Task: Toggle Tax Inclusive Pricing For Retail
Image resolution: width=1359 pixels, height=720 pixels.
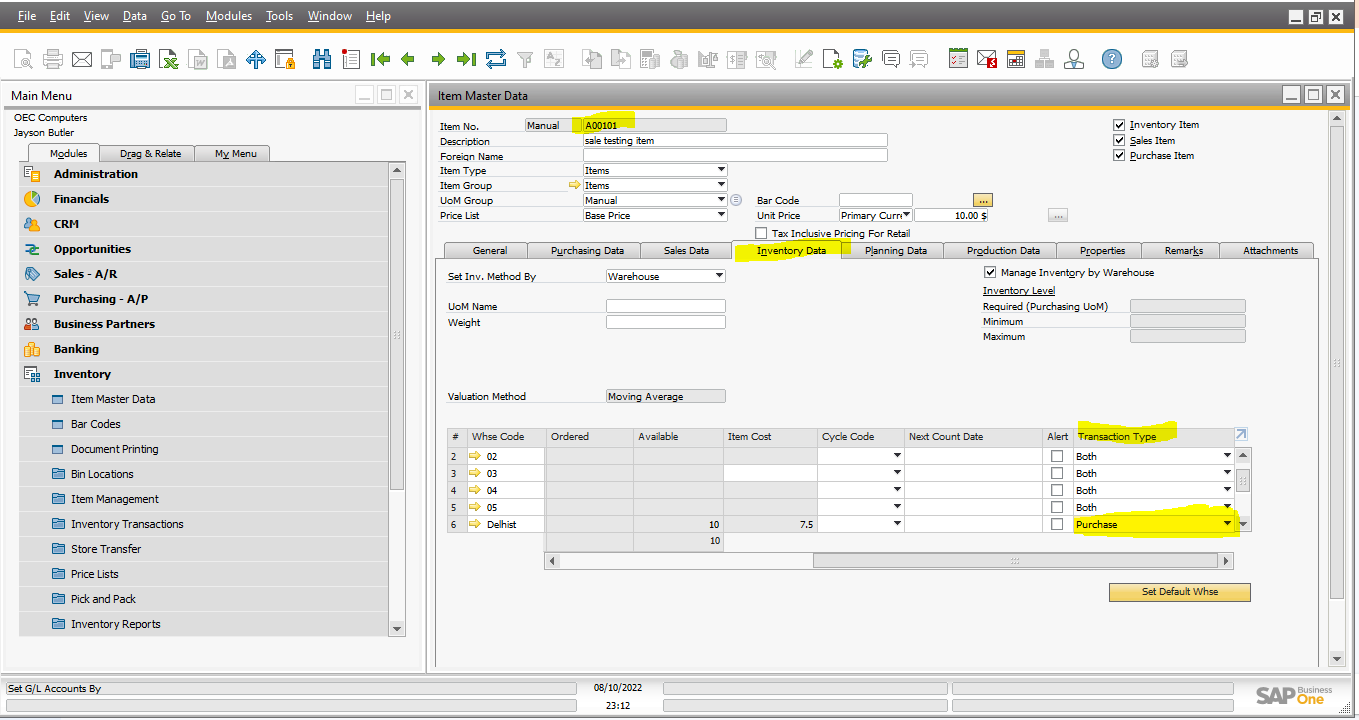Action: coord(761,233)
